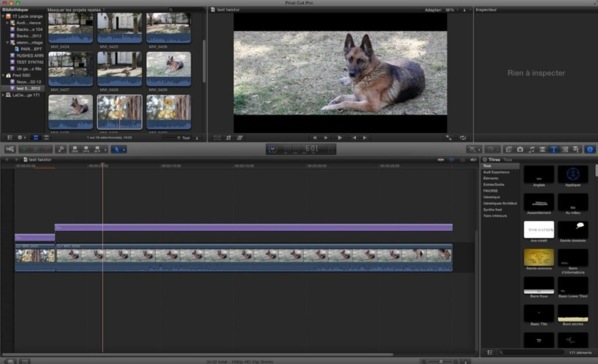Collapse the Fred SSD drive
The height and width of the screenshot is (364, 598).
pyautogui.click(x=3, y=75)
